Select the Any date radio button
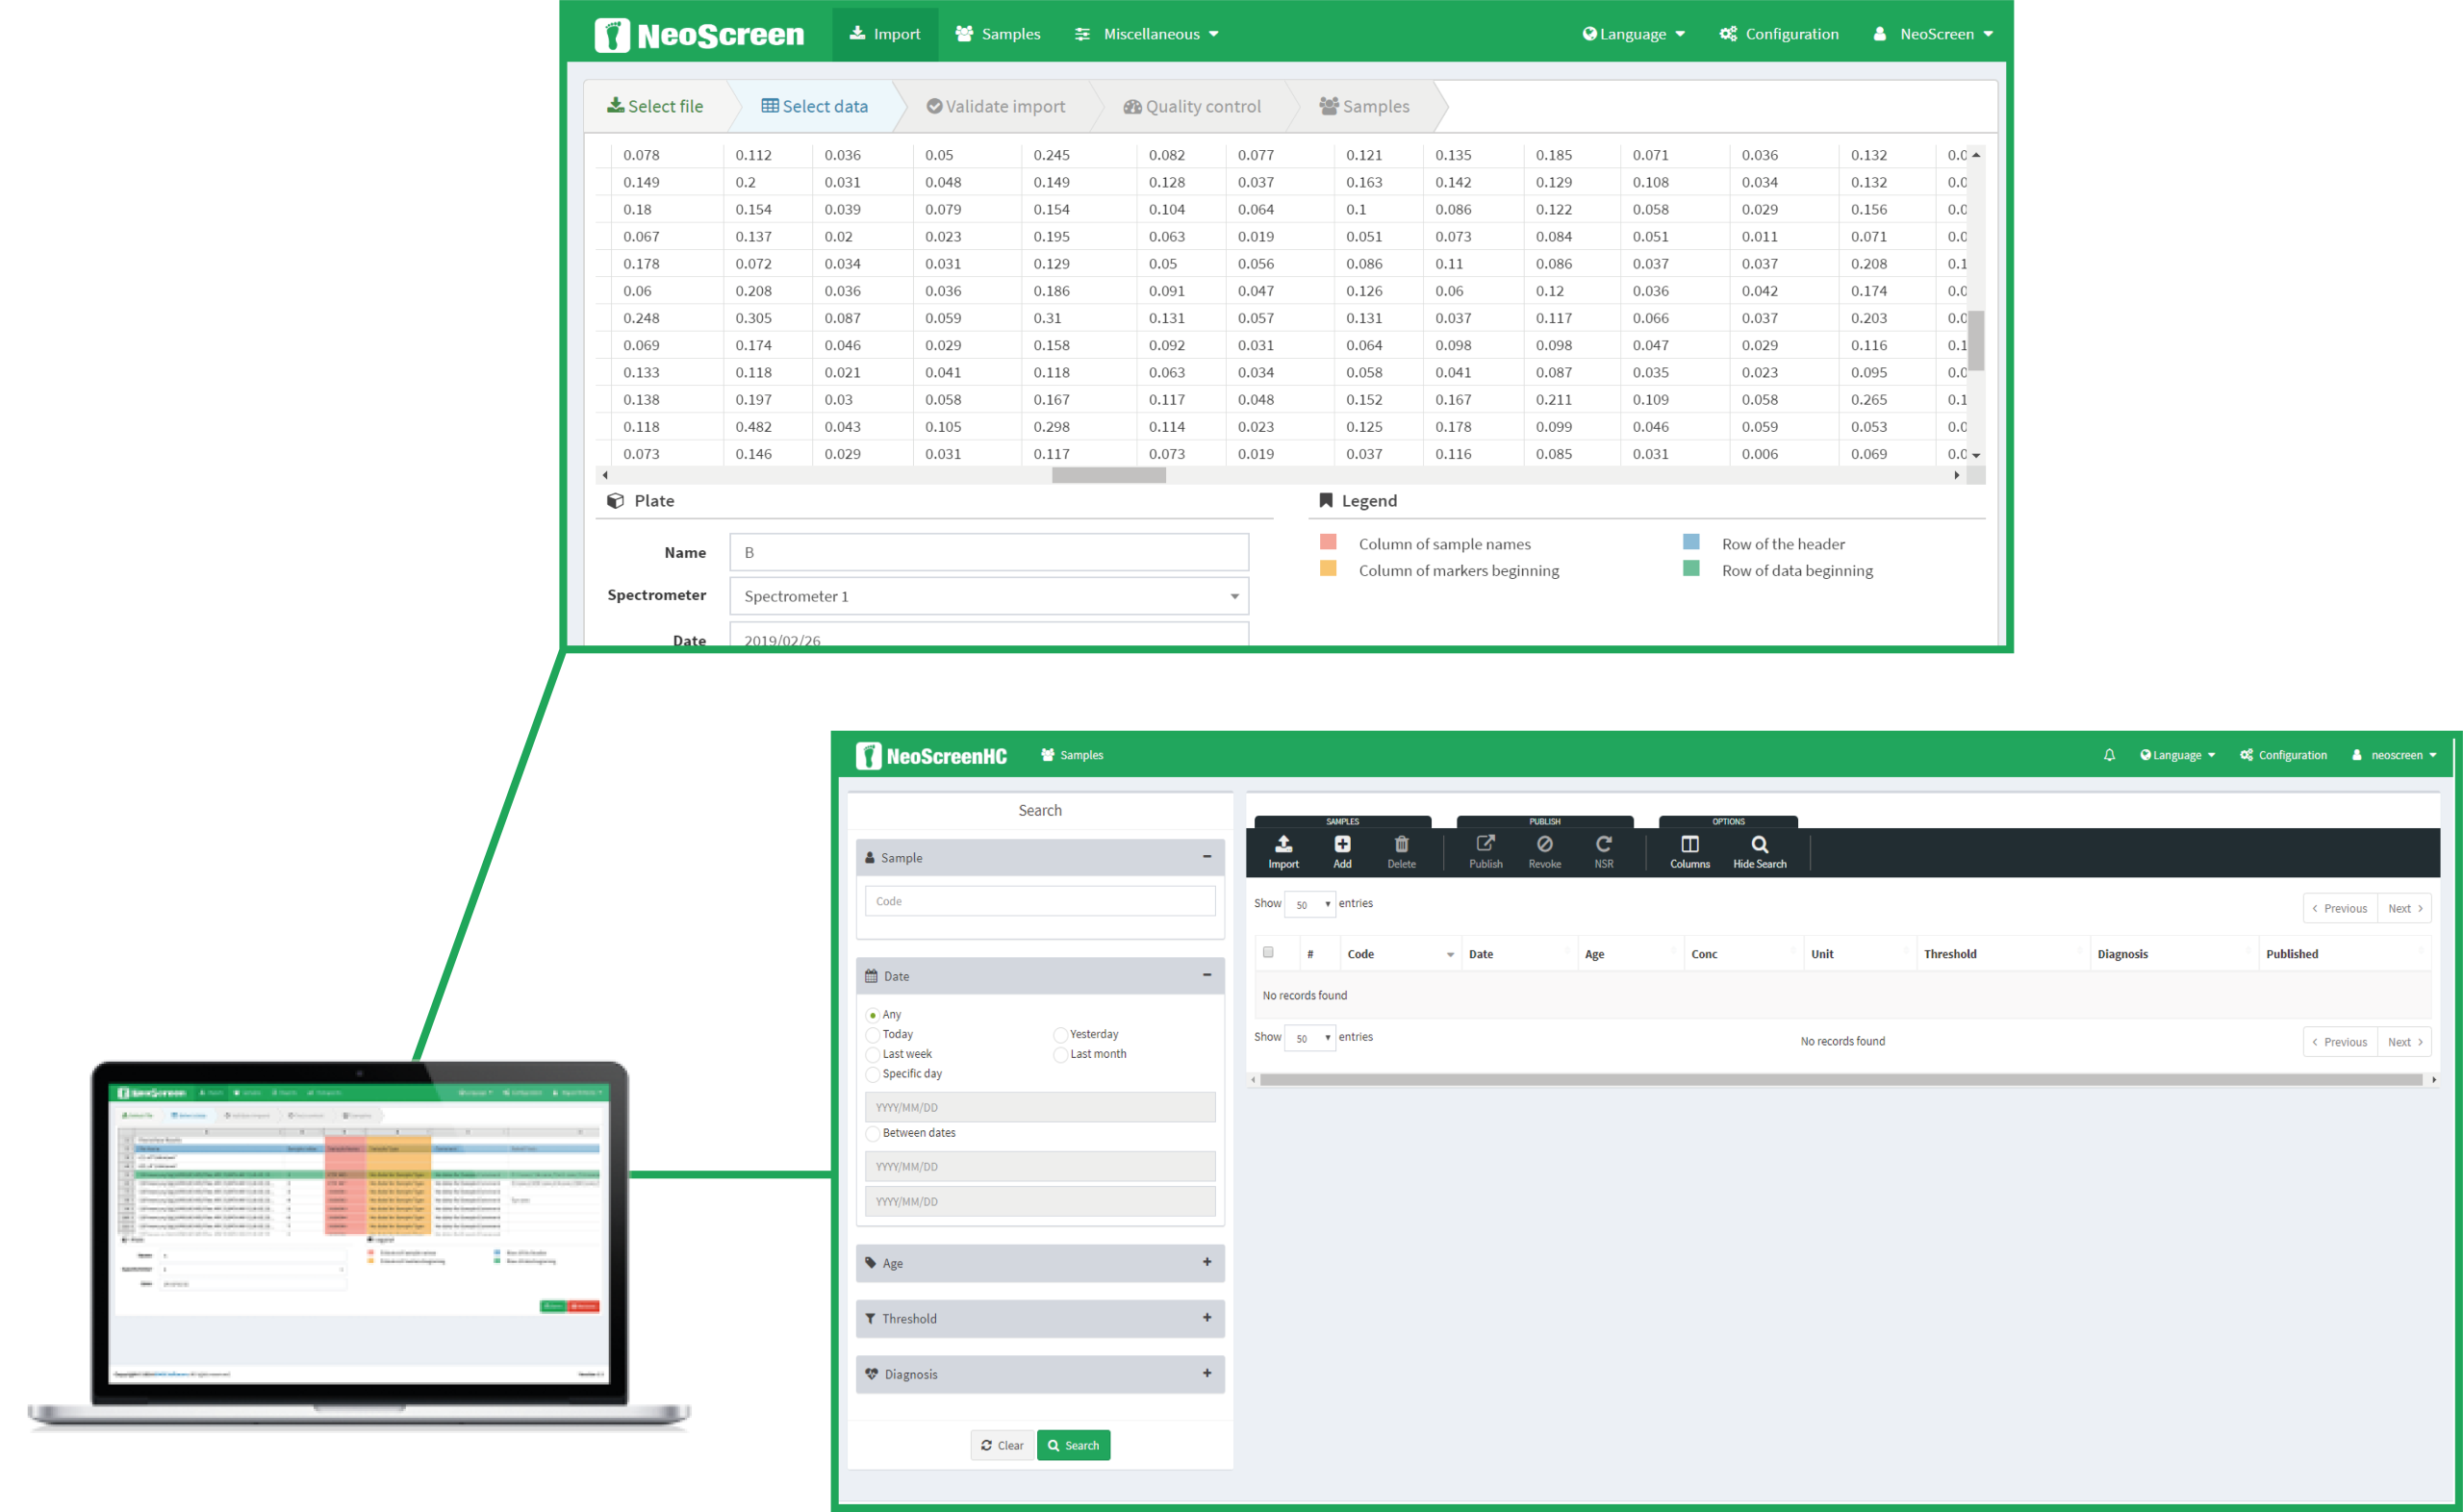2463x1512 pixels. [x=873, y=1015]
